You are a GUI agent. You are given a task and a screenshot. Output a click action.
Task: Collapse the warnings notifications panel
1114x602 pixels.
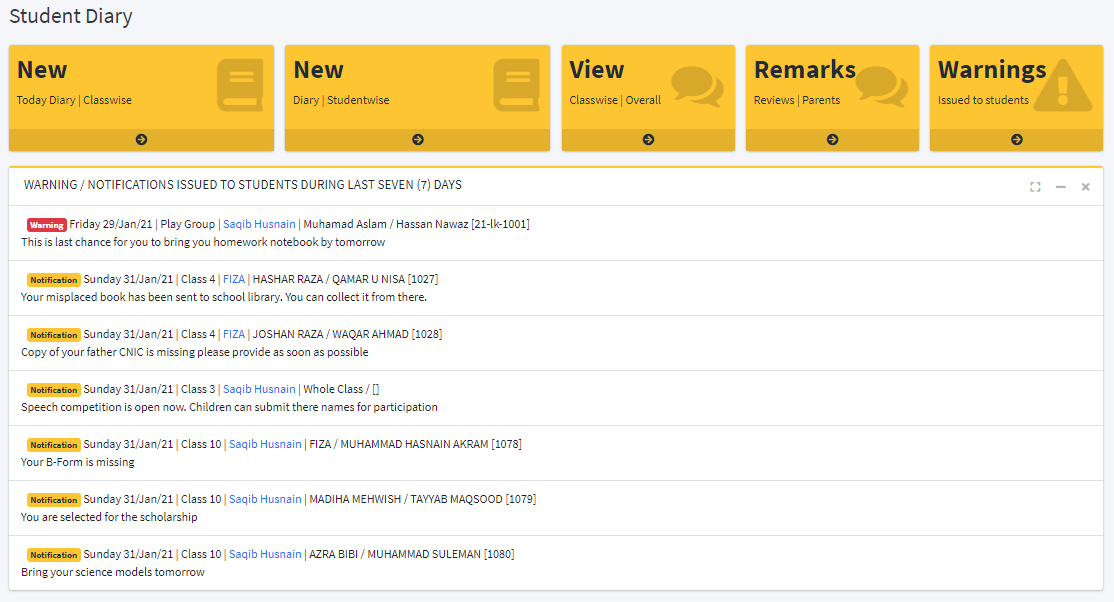(x=1060, y=187)
